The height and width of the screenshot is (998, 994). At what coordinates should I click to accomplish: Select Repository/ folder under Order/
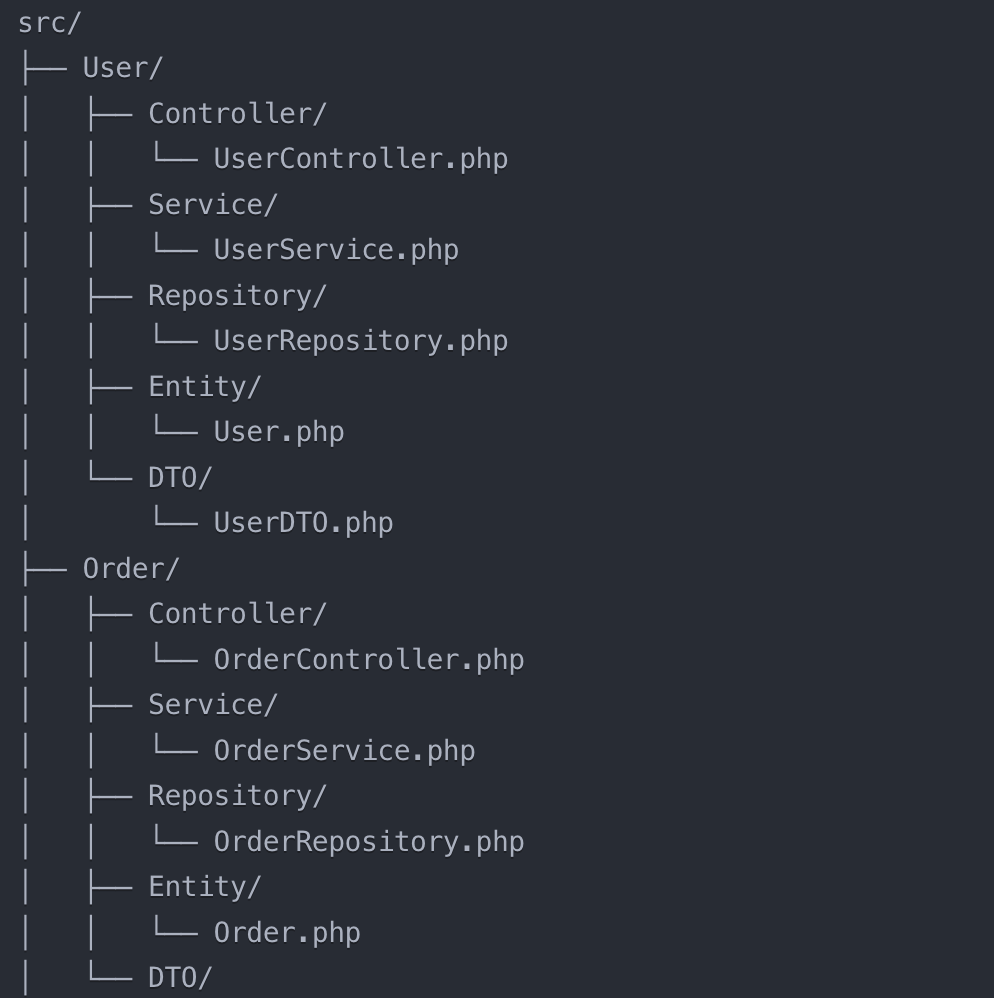tap(237, 796)
